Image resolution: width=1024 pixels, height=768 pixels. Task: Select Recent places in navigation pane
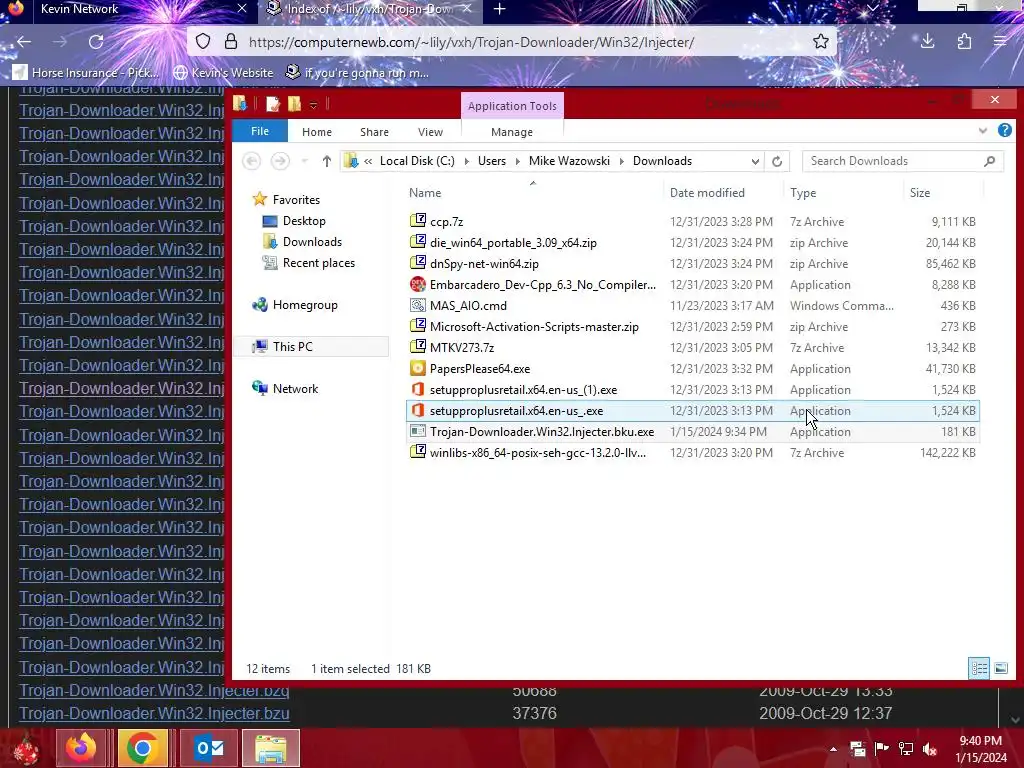(319, 263)
